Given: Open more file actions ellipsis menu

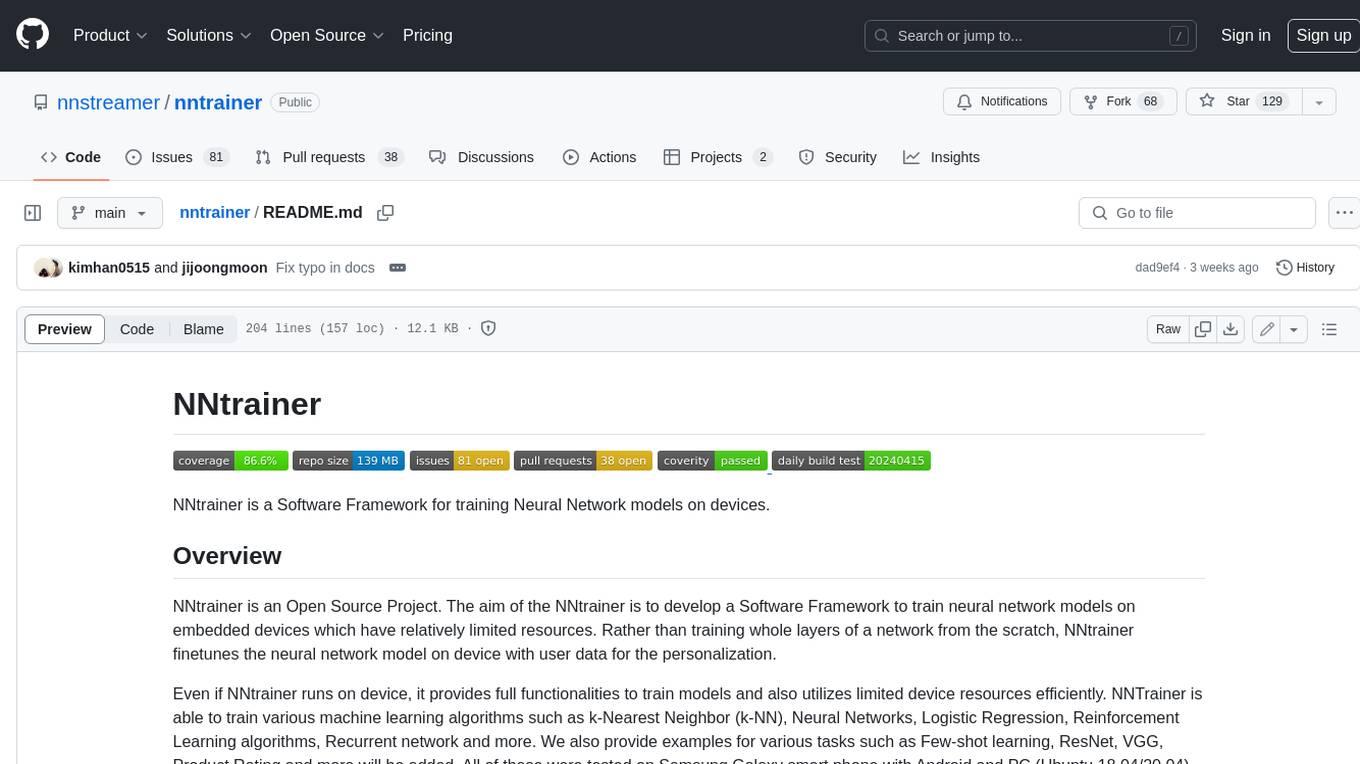Looking at the screenshot, I should [x=1344, y=213].
